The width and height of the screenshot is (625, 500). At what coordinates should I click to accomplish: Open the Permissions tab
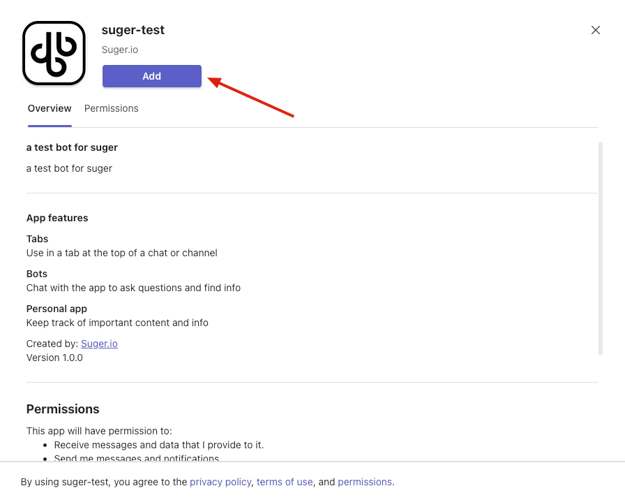(111, 108)
